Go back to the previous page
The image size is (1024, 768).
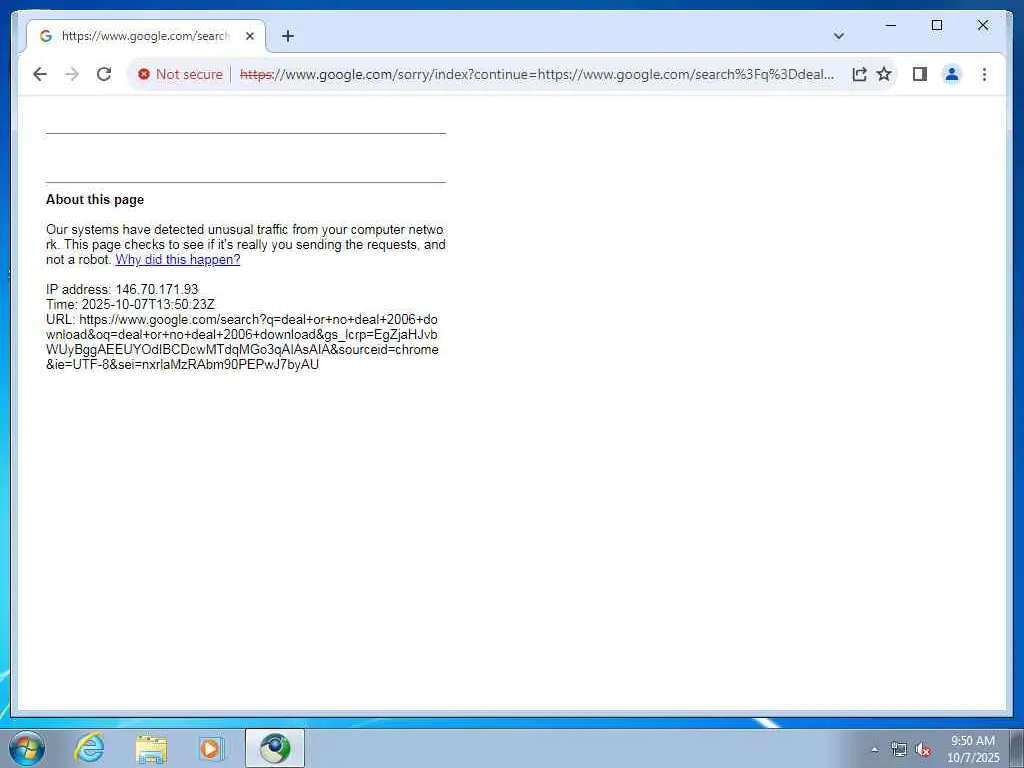(x=40, y=74)
